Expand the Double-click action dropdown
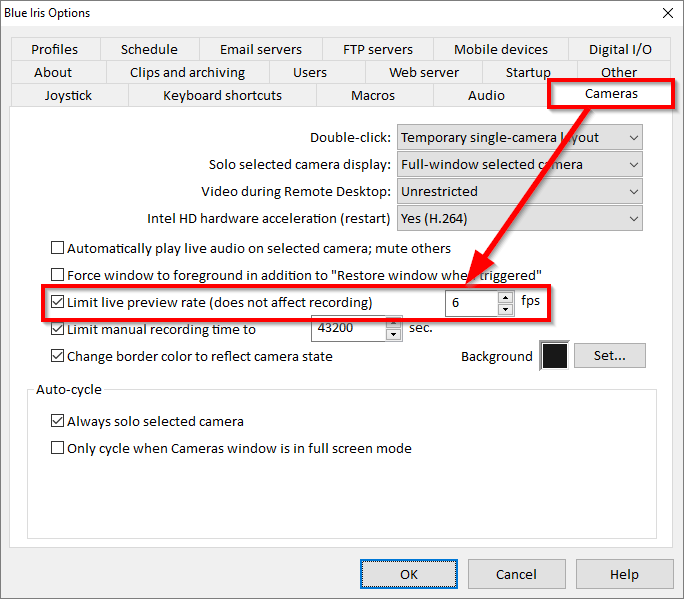The width and height of the screenshot is (684, 599). click(520, 138)
